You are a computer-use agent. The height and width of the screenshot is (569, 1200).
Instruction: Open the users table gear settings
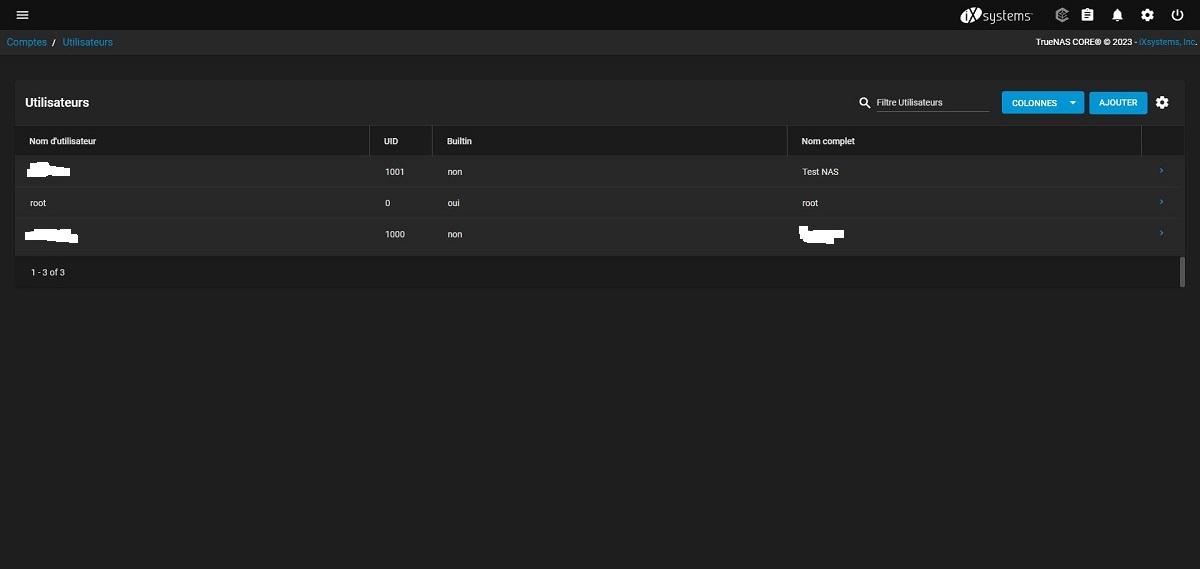[x=1162, y=103]
